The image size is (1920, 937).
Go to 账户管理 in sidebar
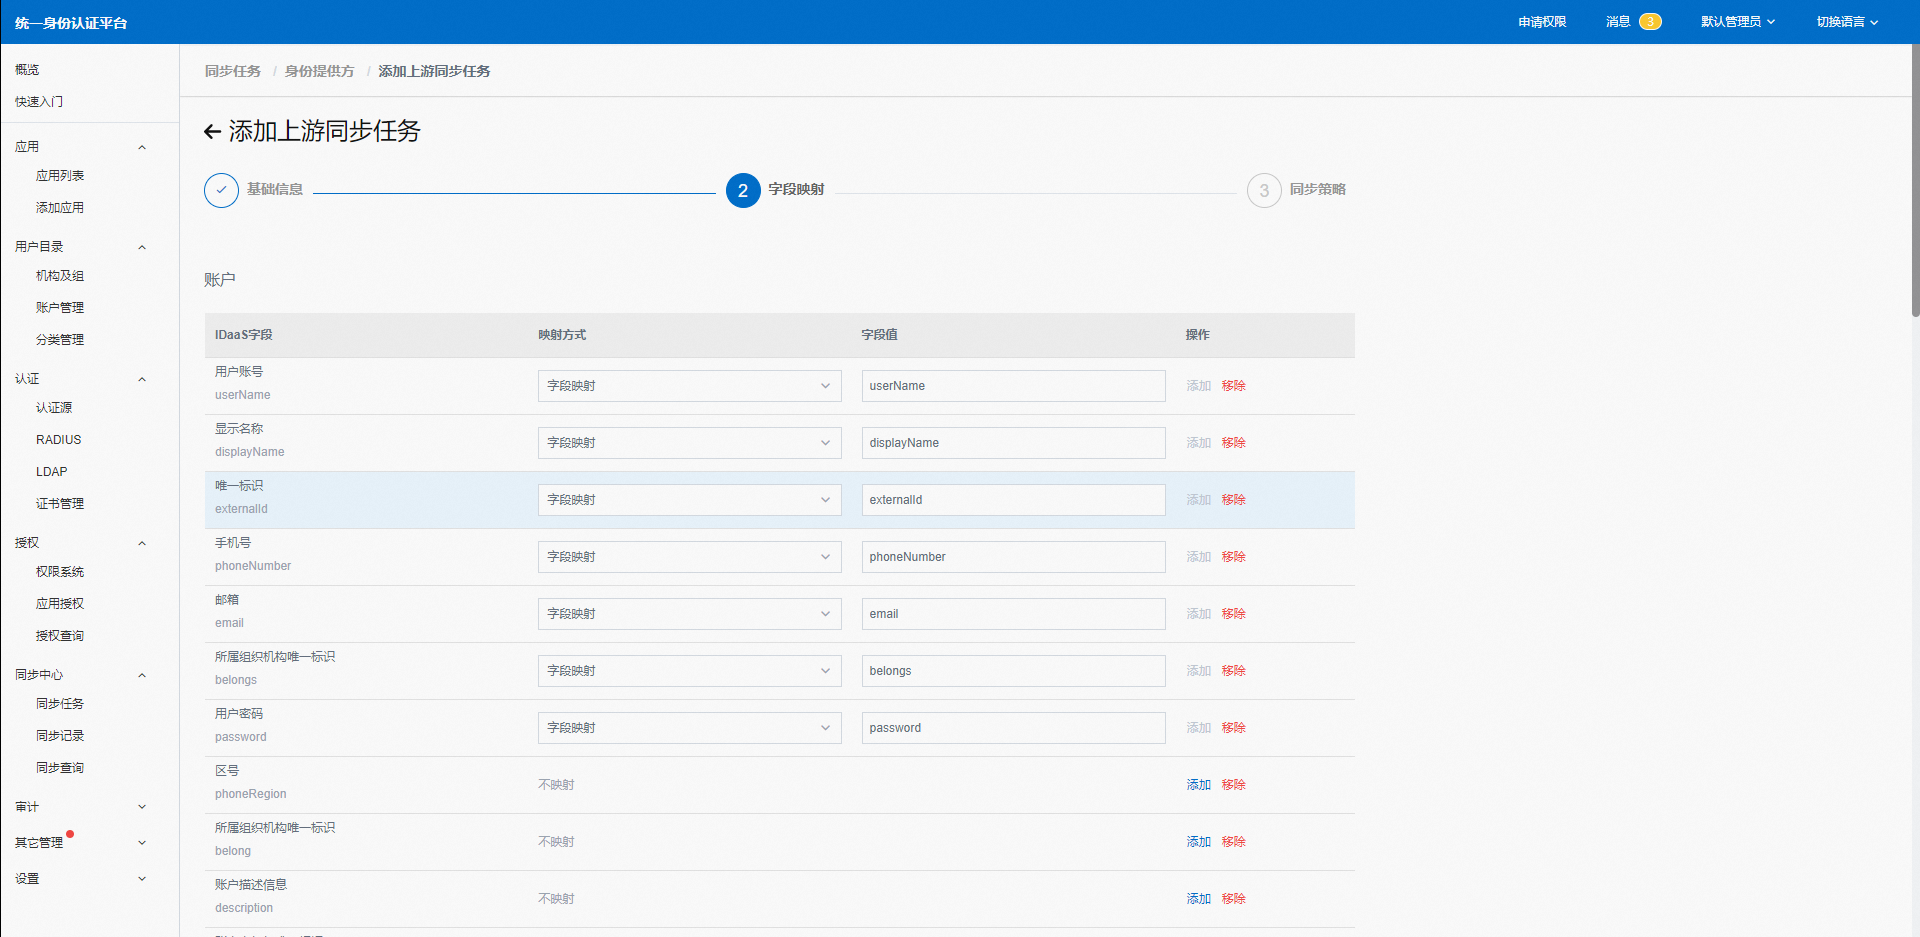pos(60,308)
